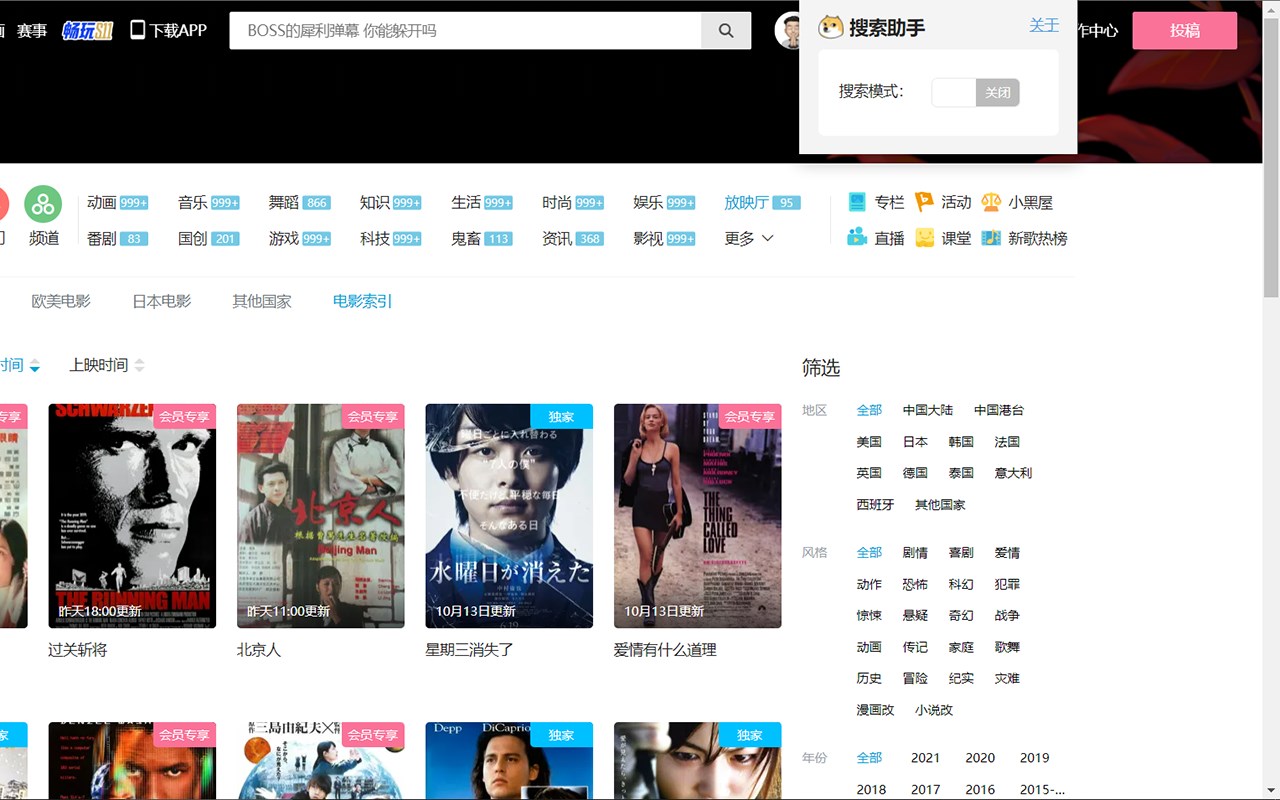
Task: Switch to 其他国家 tab
Action: click(x=262, y=301)
